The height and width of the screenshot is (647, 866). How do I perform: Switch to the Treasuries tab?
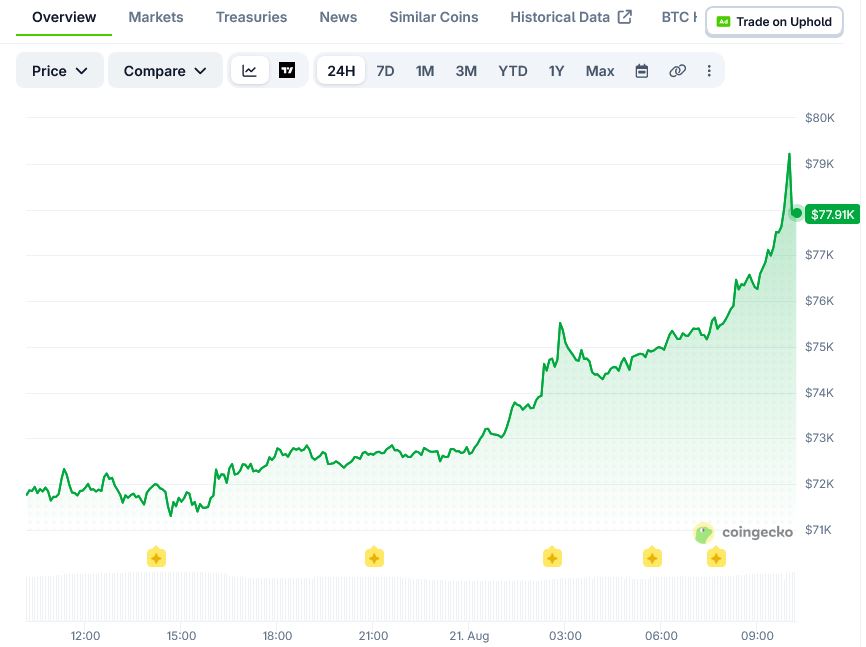(251, 17)
